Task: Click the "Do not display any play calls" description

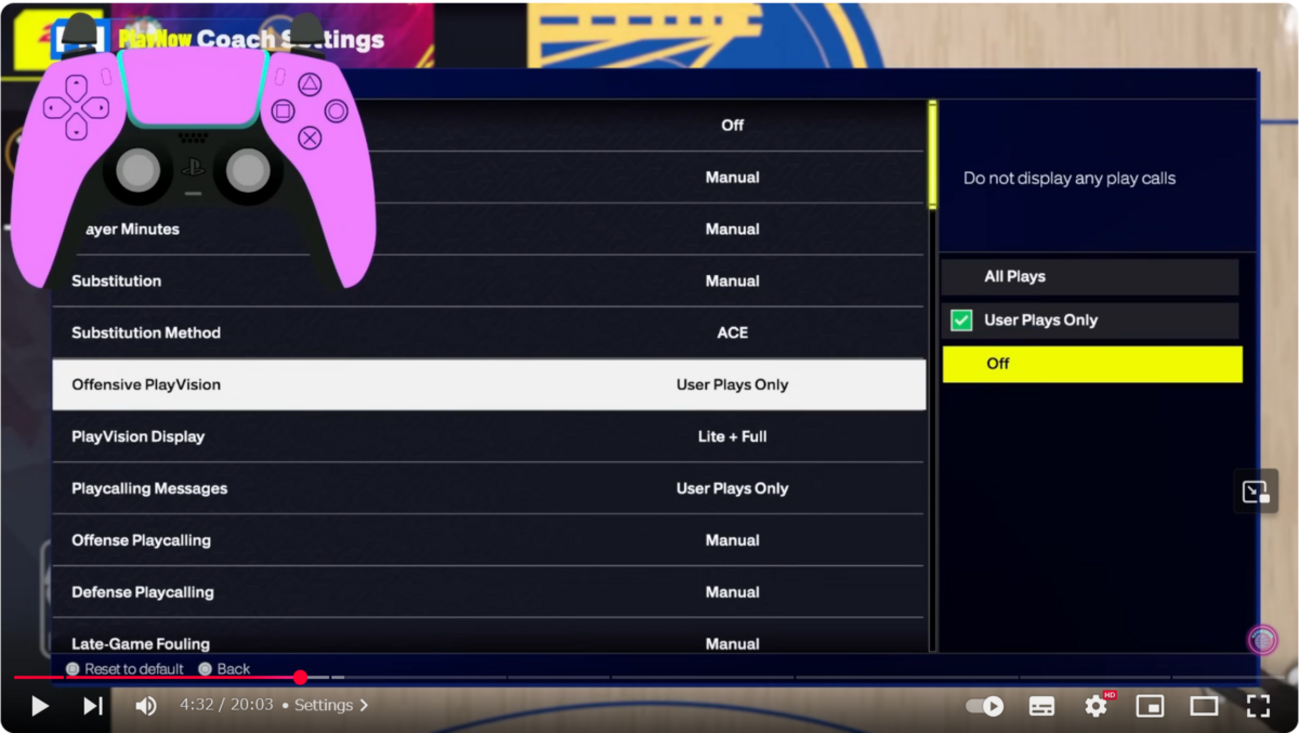Action: [1069, 178]
